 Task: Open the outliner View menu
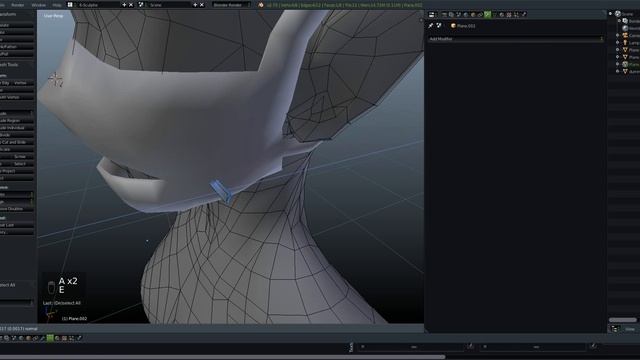click(x=631, y=329)
